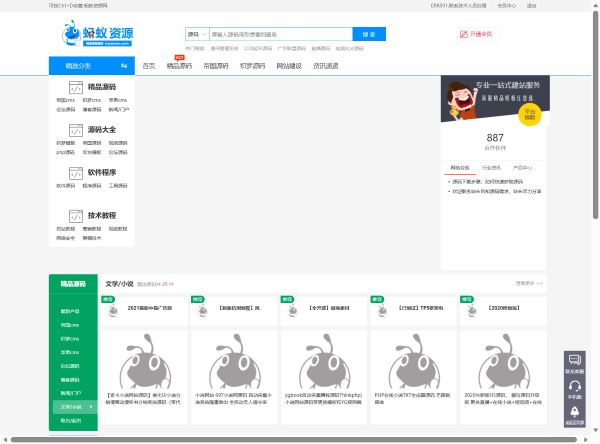Click the code window icon beside 精品源码
The width and height of the screenshot is (600, 444).
pyautogui.click(x=76, y=87)
